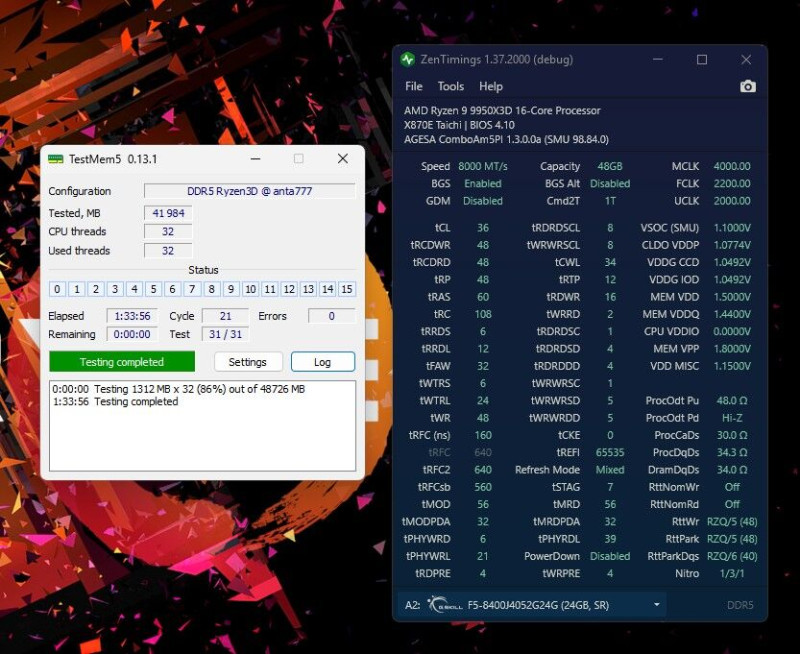Select thread status box 14
Screen dimensions: 800x654
point(328,289)
